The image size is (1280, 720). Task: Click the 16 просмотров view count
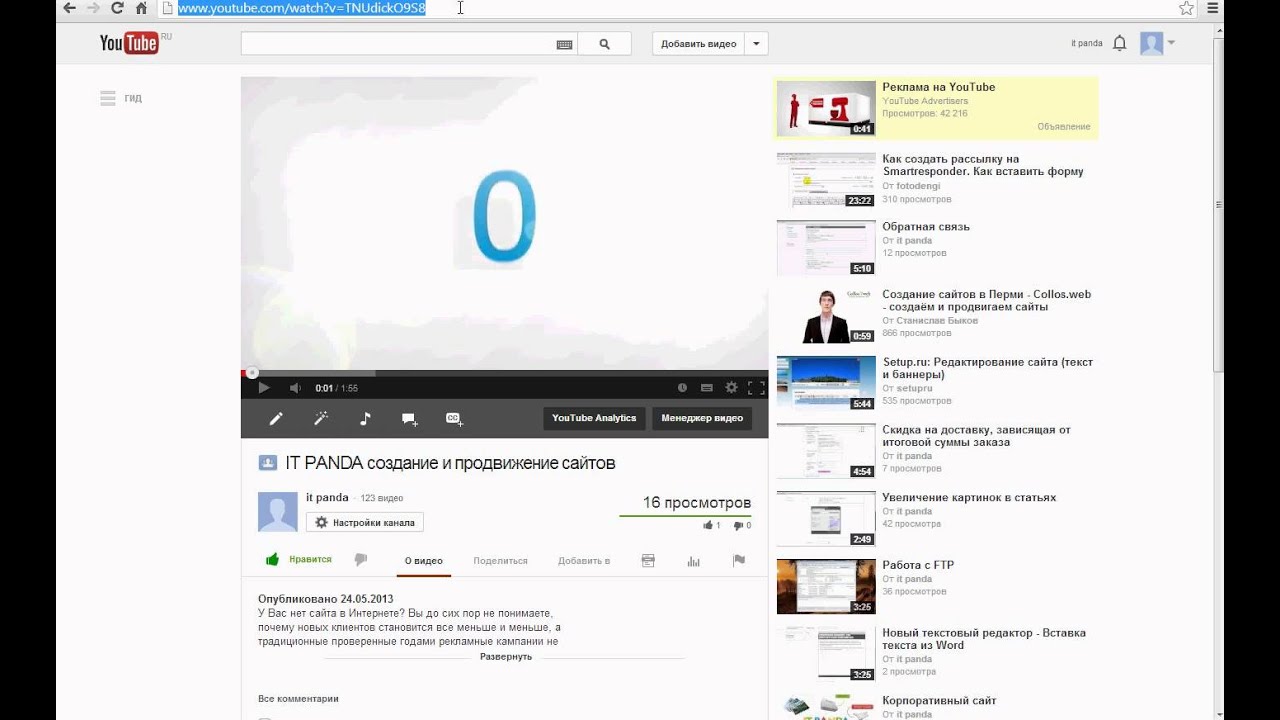coord(696,503)
